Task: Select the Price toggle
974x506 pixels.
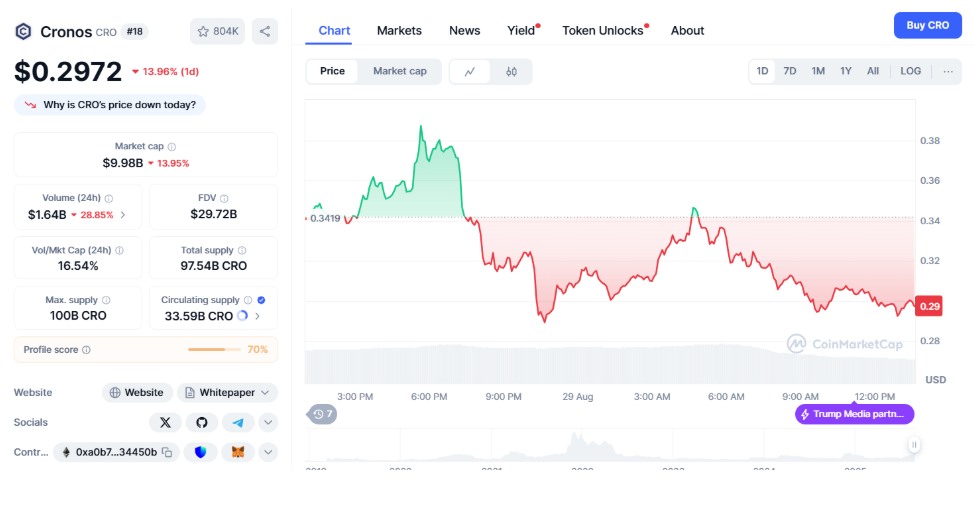Action: 332,71
